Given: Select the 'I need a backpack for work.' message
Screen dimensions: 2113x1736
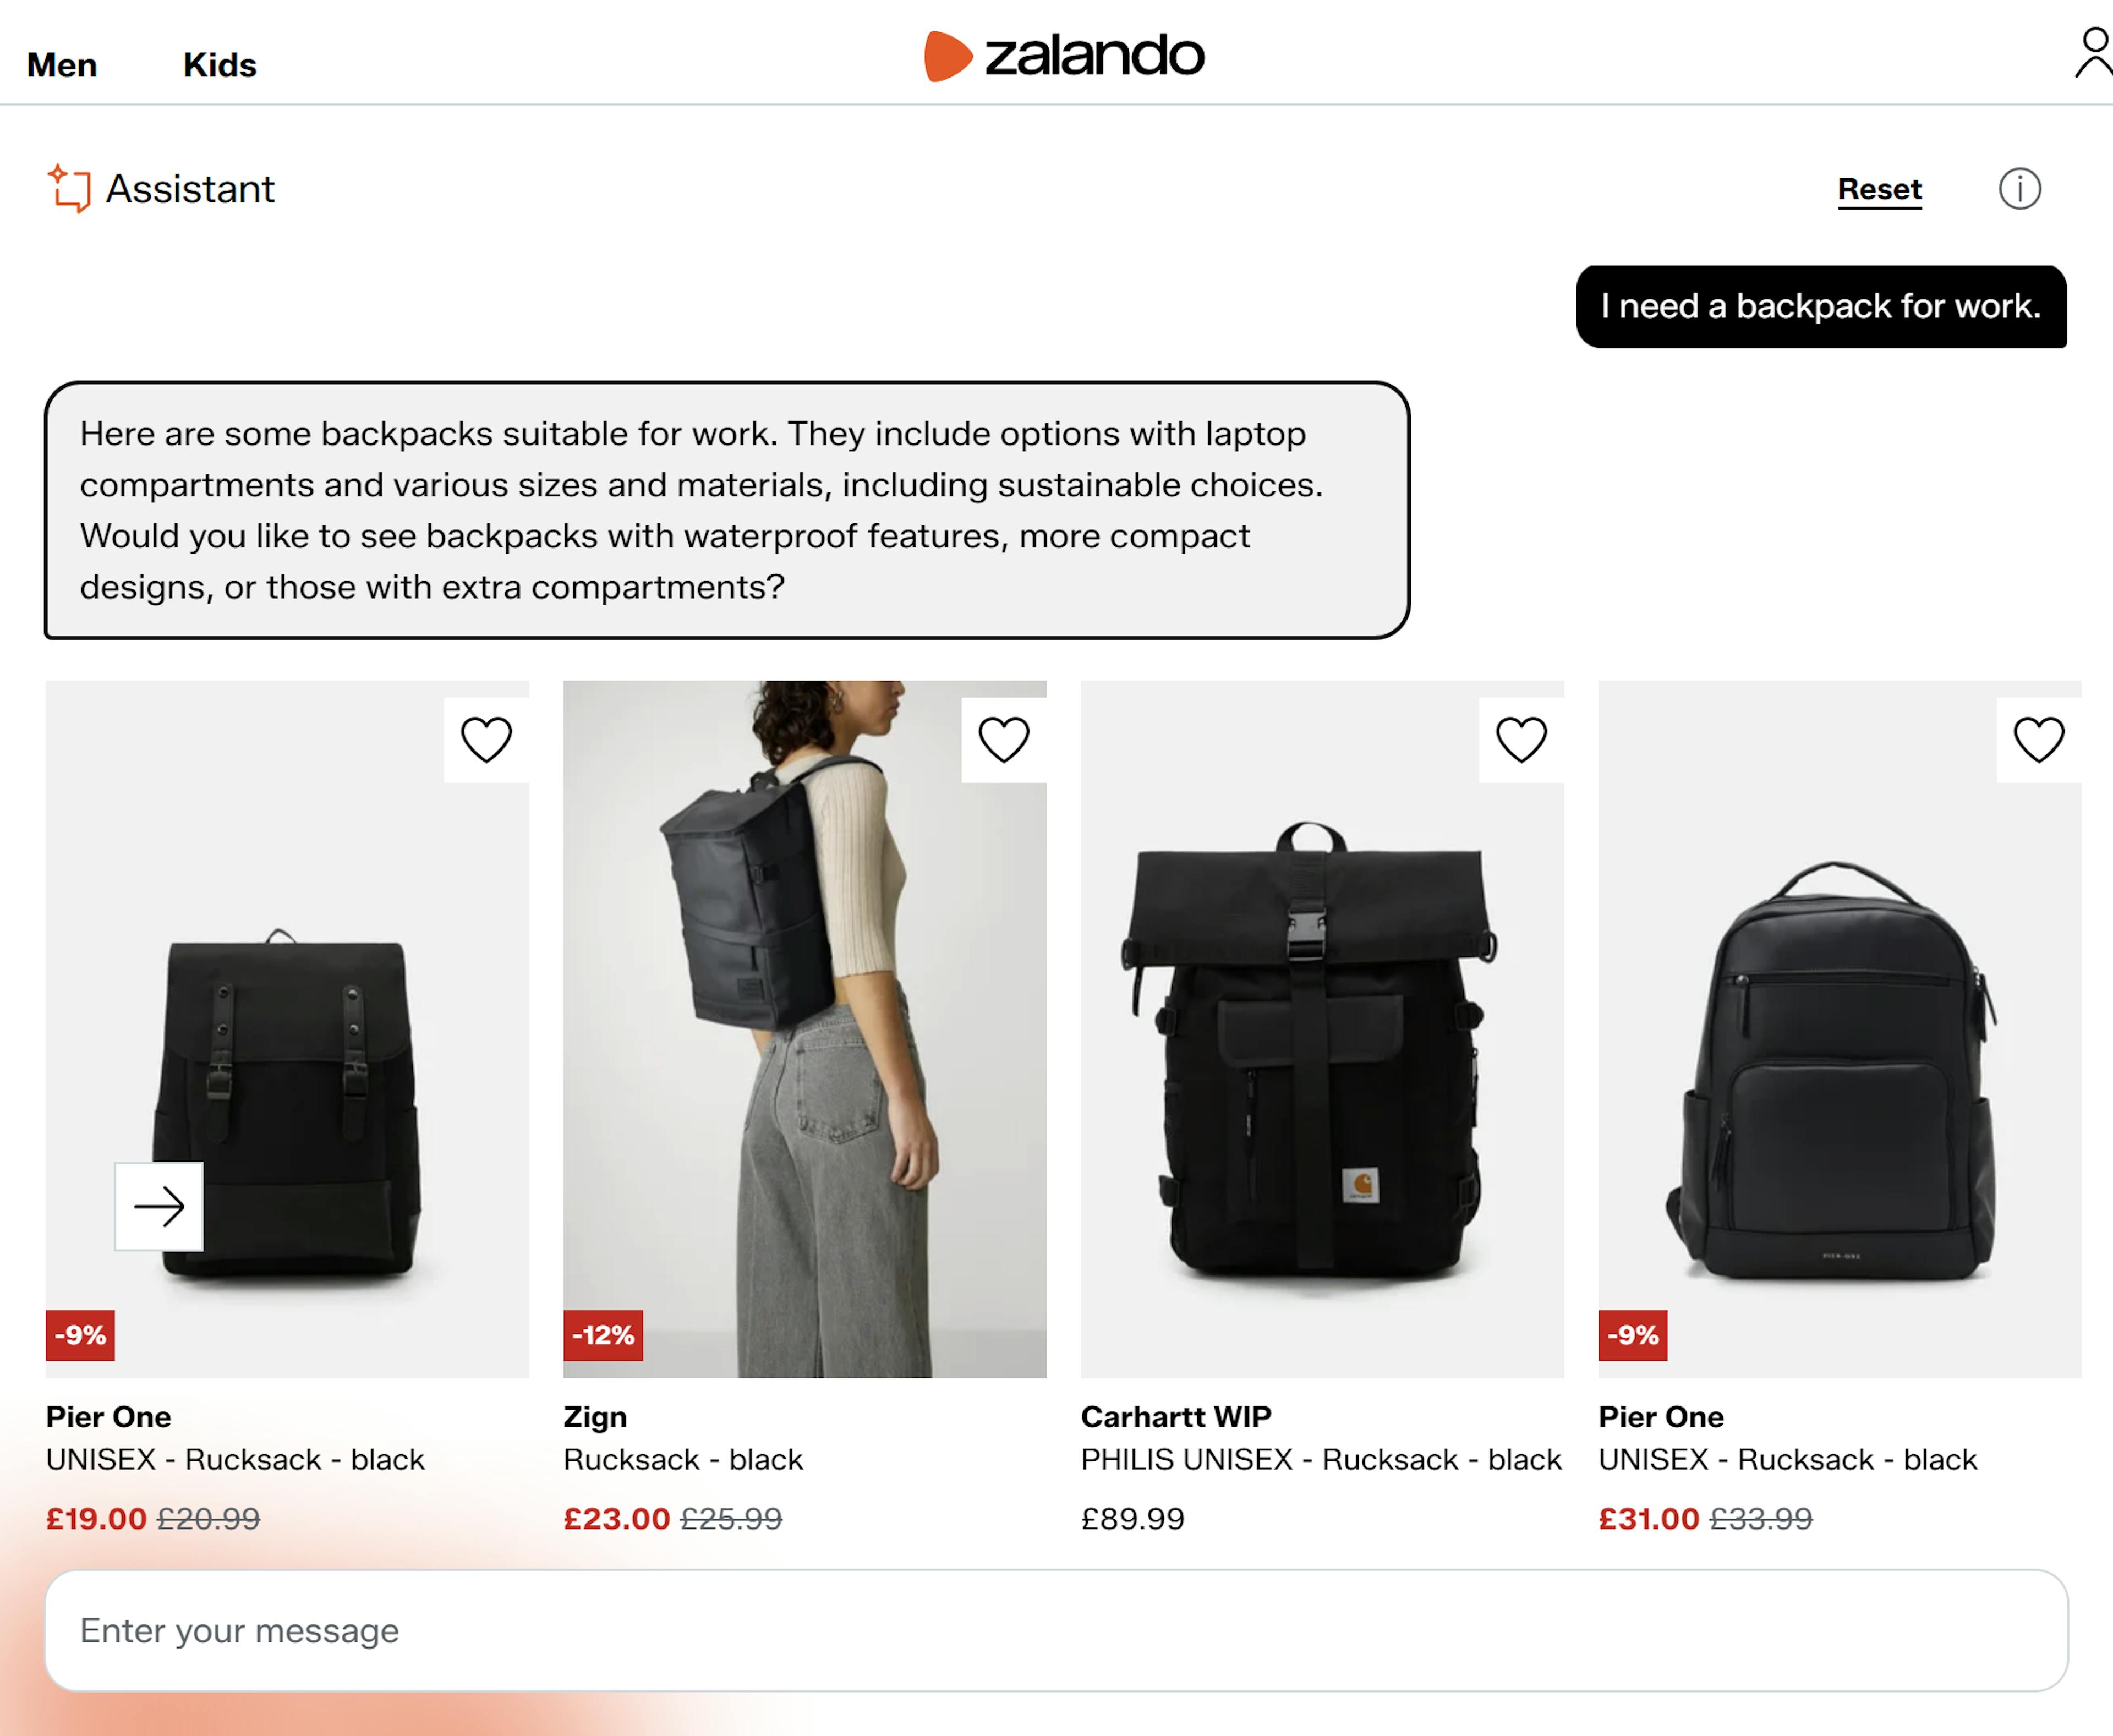Looking at the screenshot, I should point(1820,306).
